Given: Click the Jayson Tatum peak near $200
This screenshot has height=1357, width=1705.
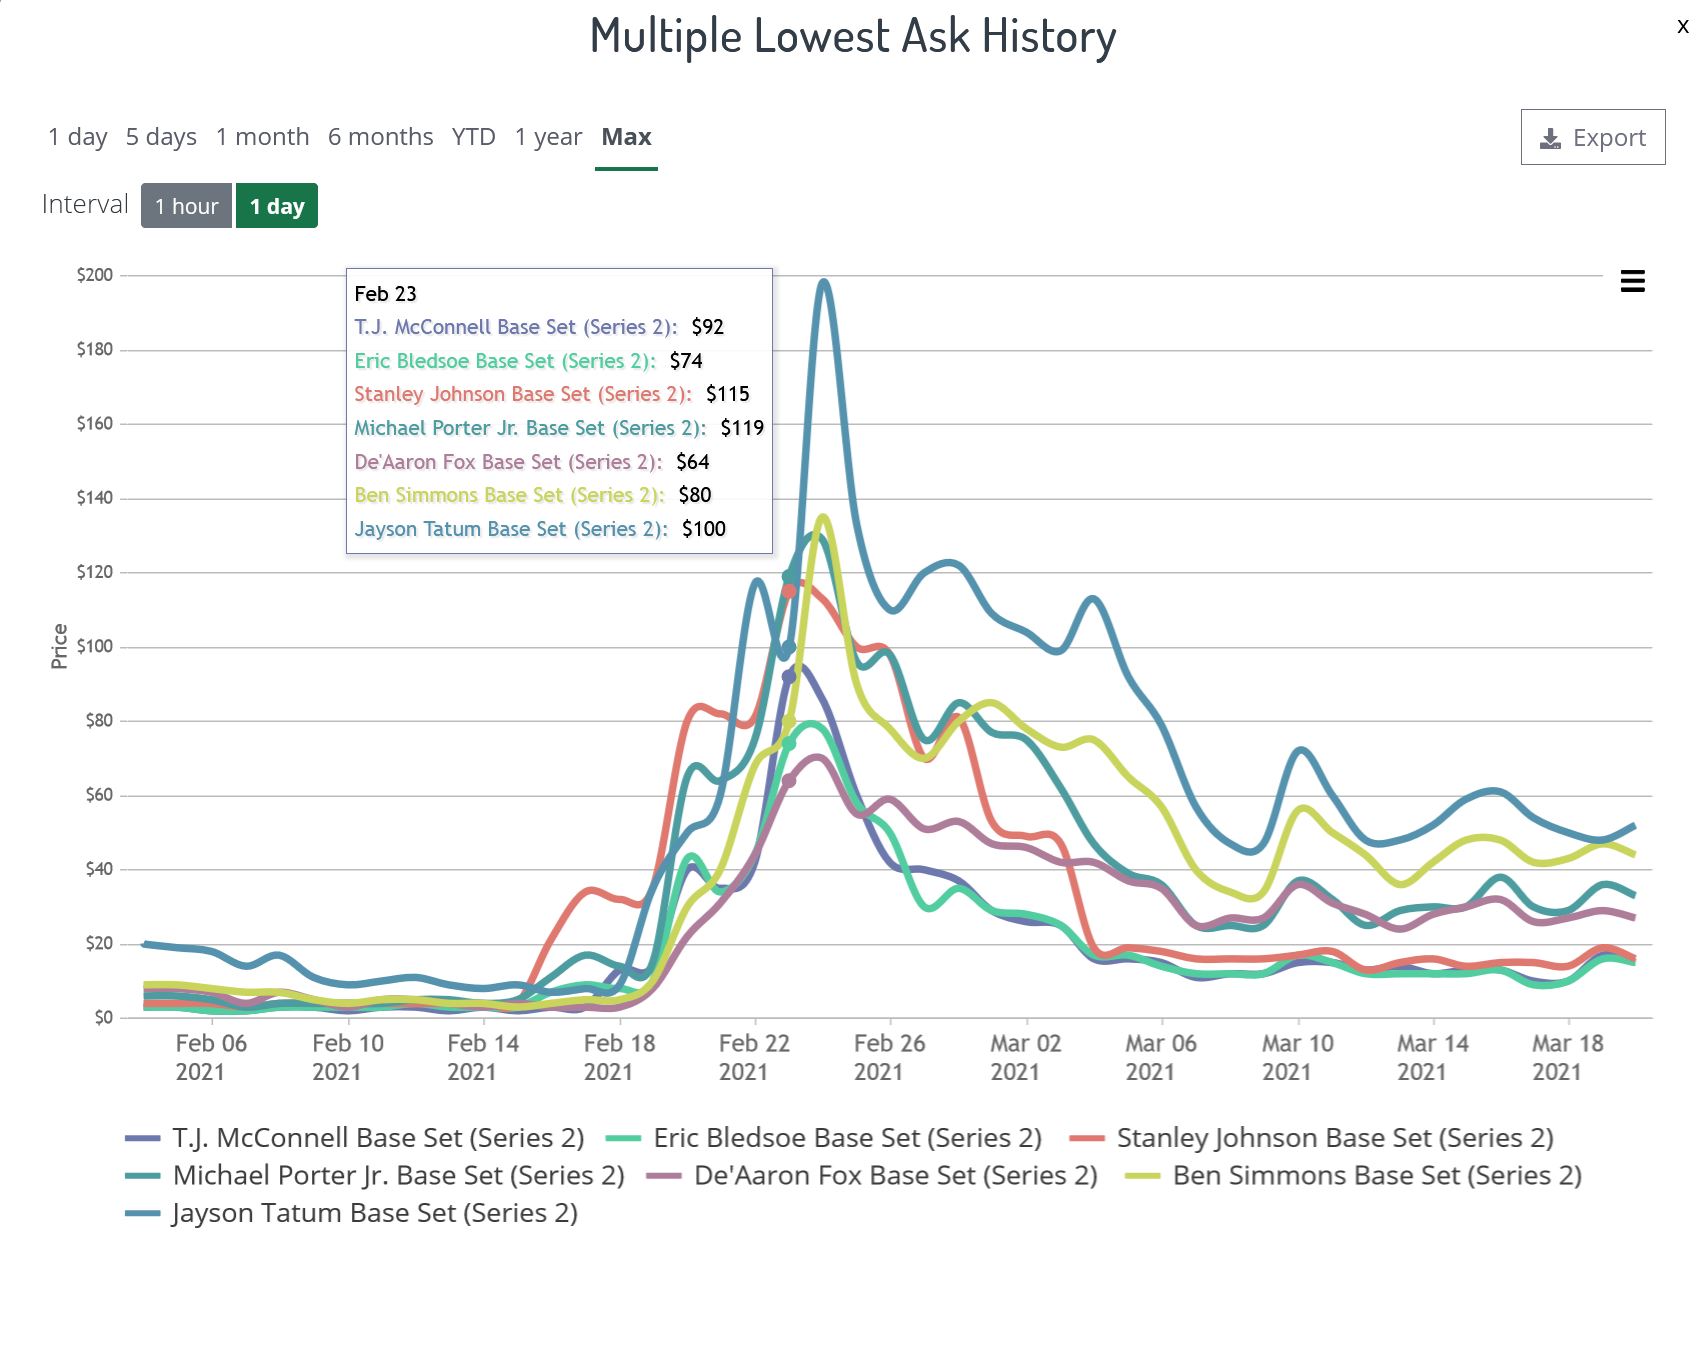Looking at the screenshot, I should point(824,283).
